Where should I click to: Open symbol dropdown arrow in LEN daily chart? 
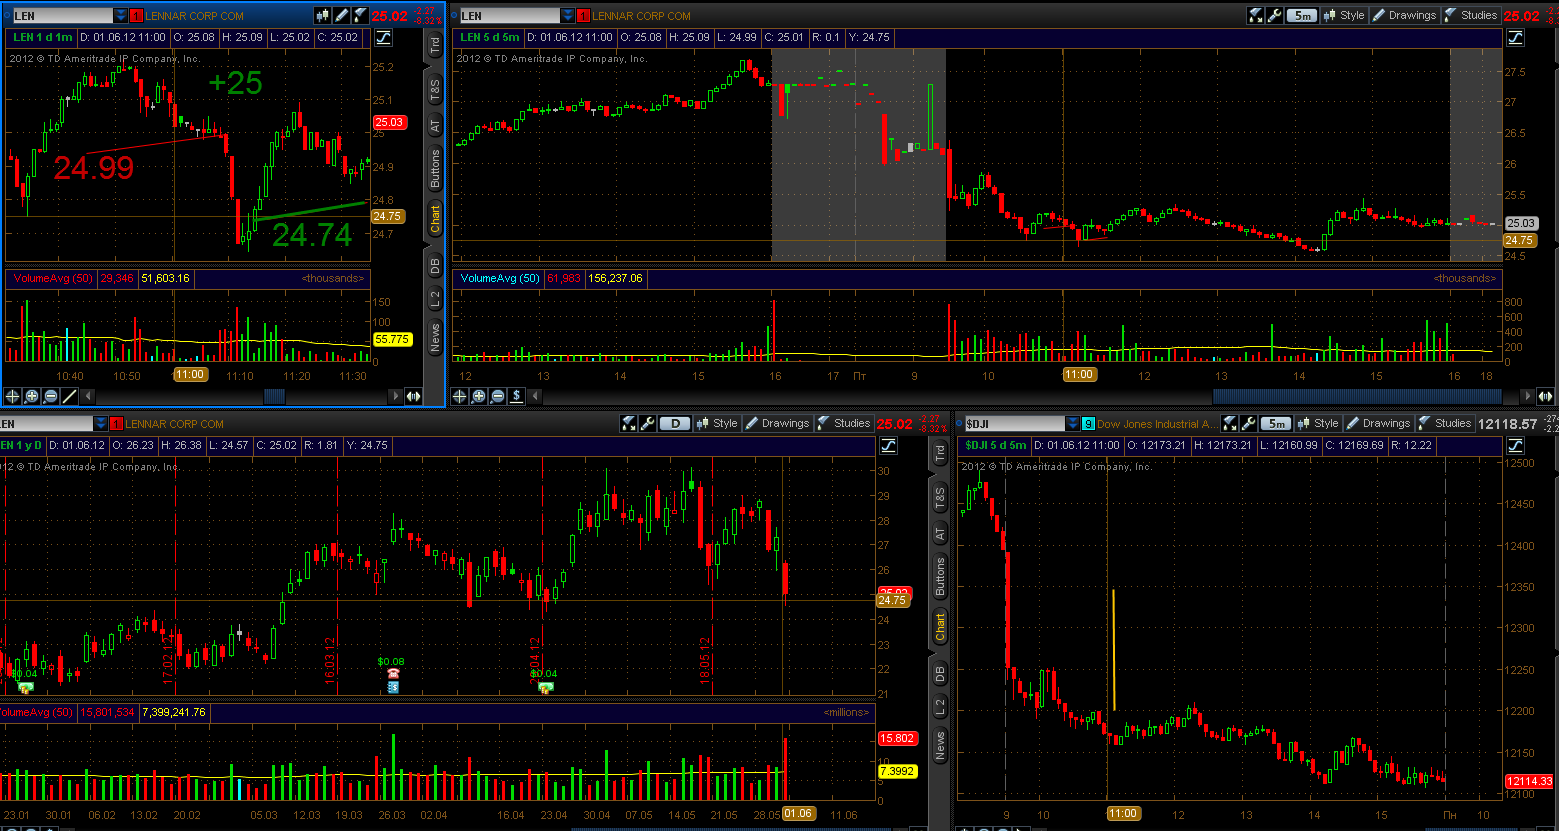101,423
